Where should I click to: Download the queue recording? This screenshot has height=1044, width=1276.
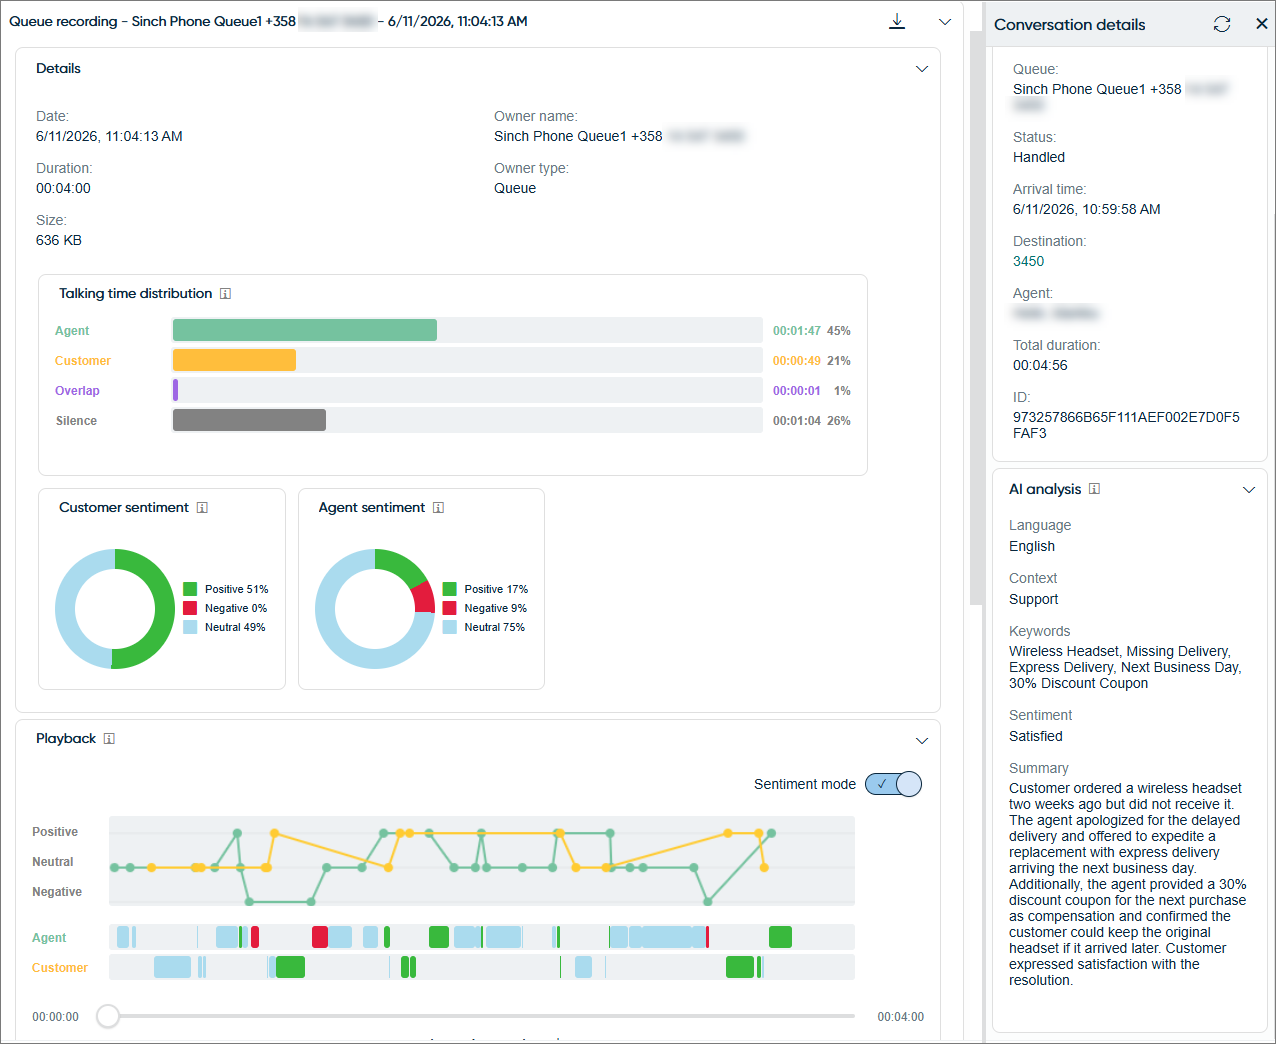click(x=897, y=22)
